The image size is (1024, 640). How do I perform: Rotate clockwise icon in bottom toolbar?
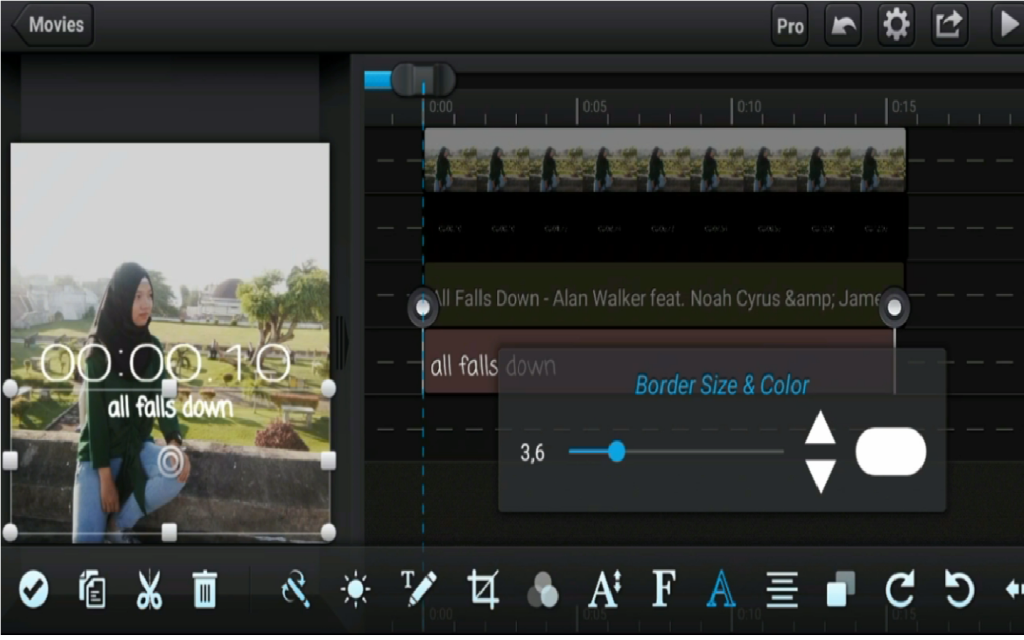click(900, 589)
